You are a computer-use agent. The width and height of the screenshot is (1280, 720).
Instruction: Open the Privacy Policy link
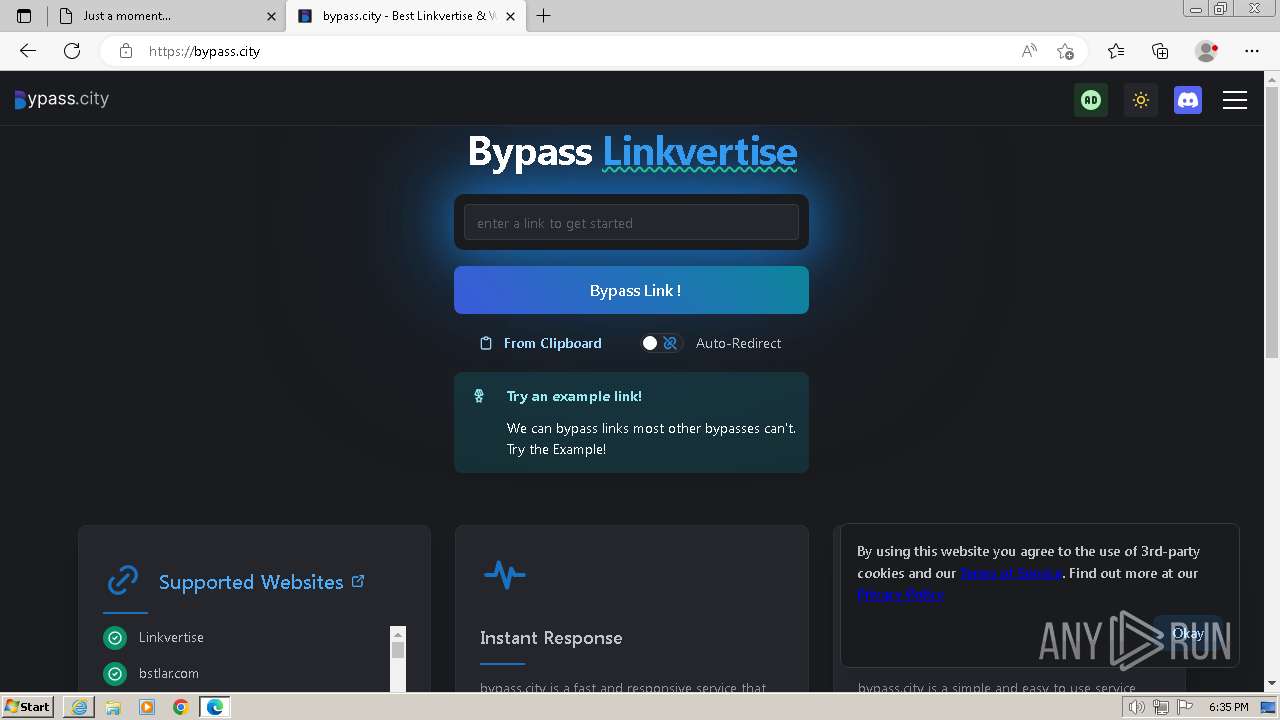coord(900,594)
